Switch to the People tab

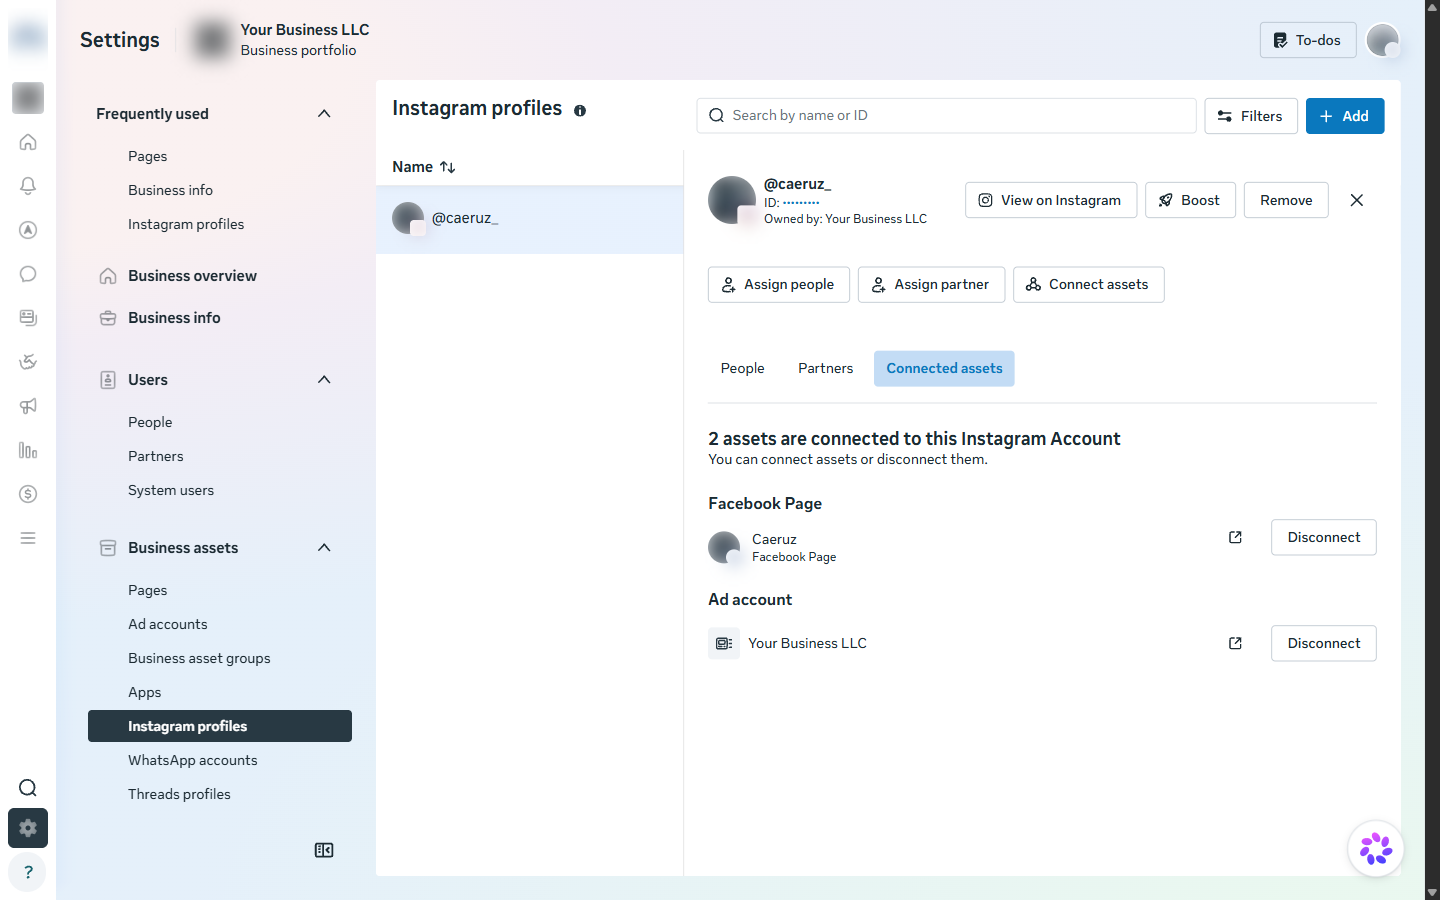742,369
